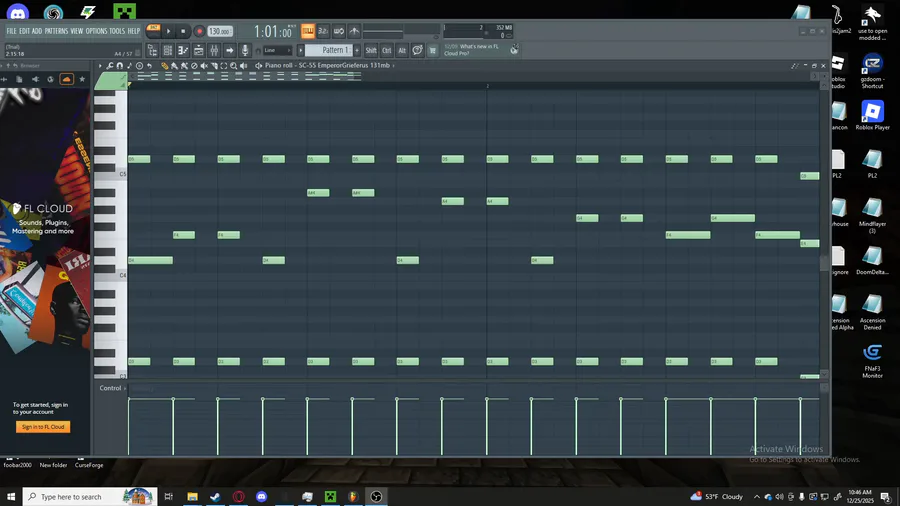Viewport: 900px width, 506px height.
Task: Toggle the 3-2-1 countdown before recording
Action: point(323,31)
